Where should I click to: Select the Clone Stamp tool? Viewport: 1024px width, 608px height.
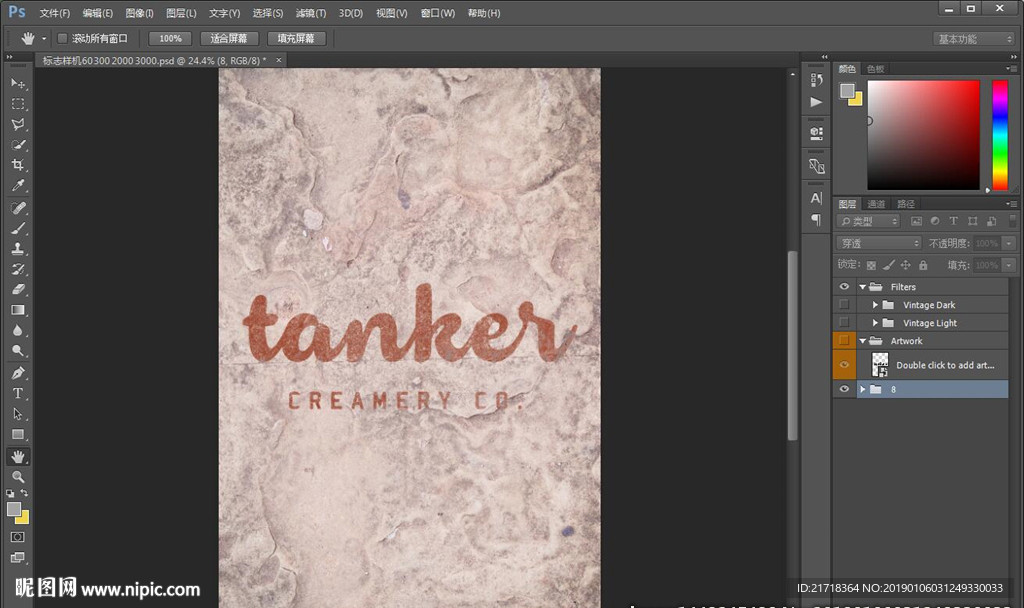[x=18, y=249]
